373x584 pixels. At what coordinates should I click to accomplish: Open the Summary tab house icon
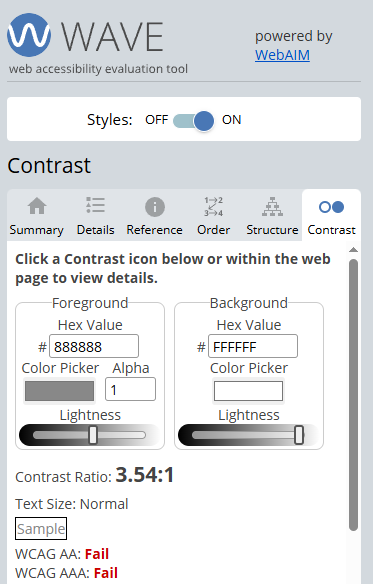(37, 206)
